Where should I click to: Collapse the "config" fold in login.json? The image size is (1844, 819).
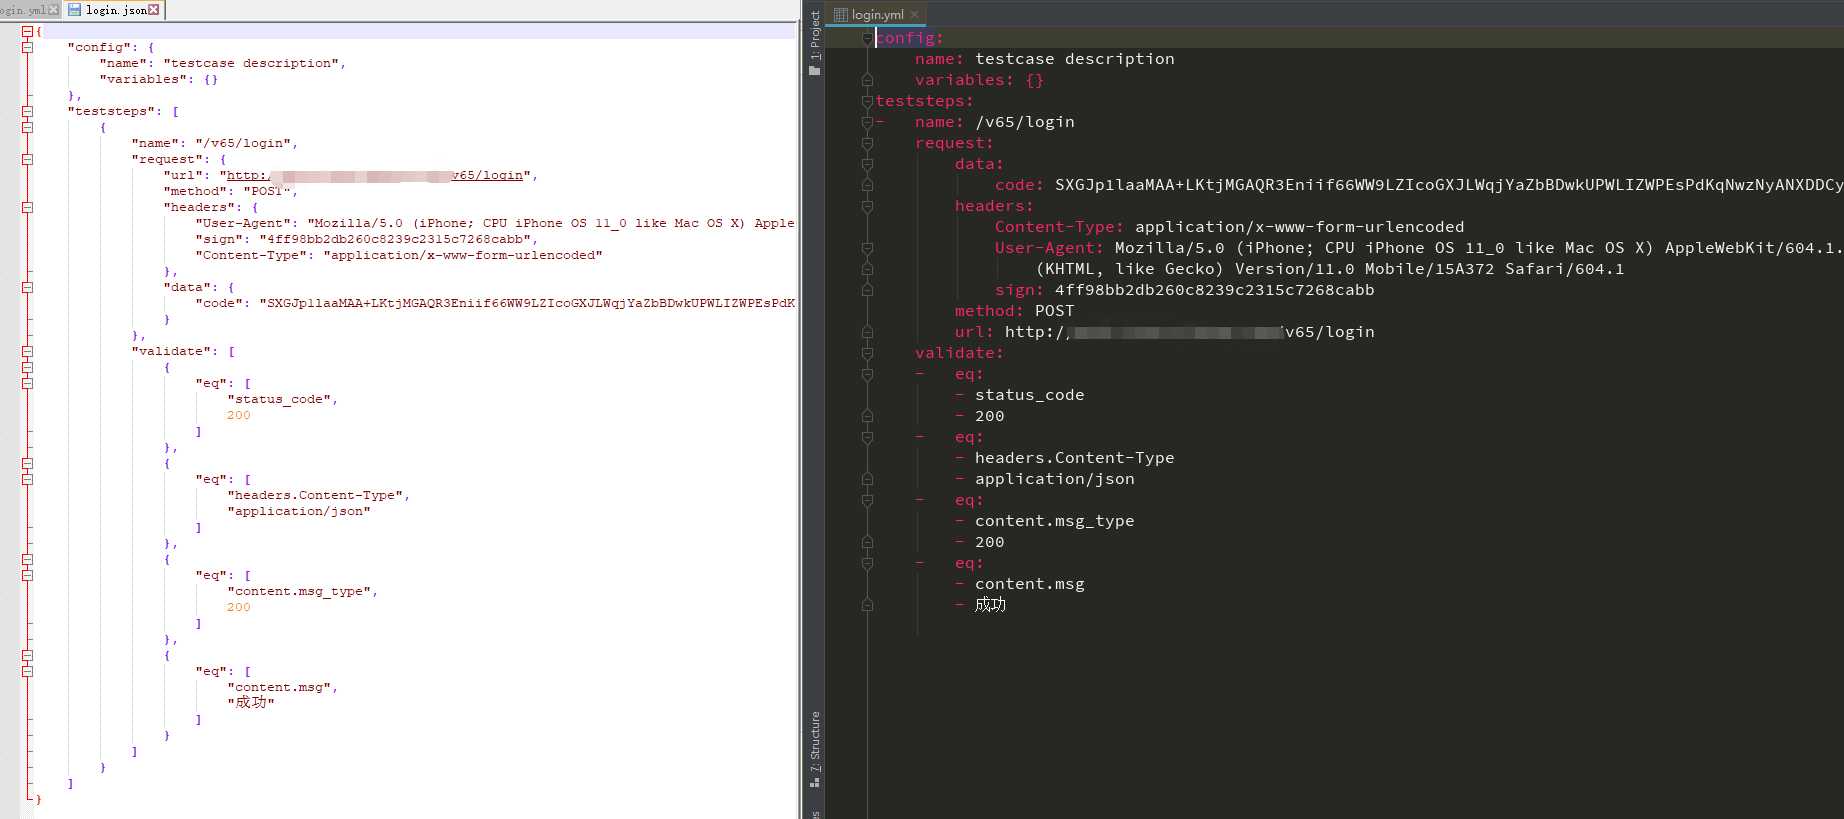tap(27, 47)
